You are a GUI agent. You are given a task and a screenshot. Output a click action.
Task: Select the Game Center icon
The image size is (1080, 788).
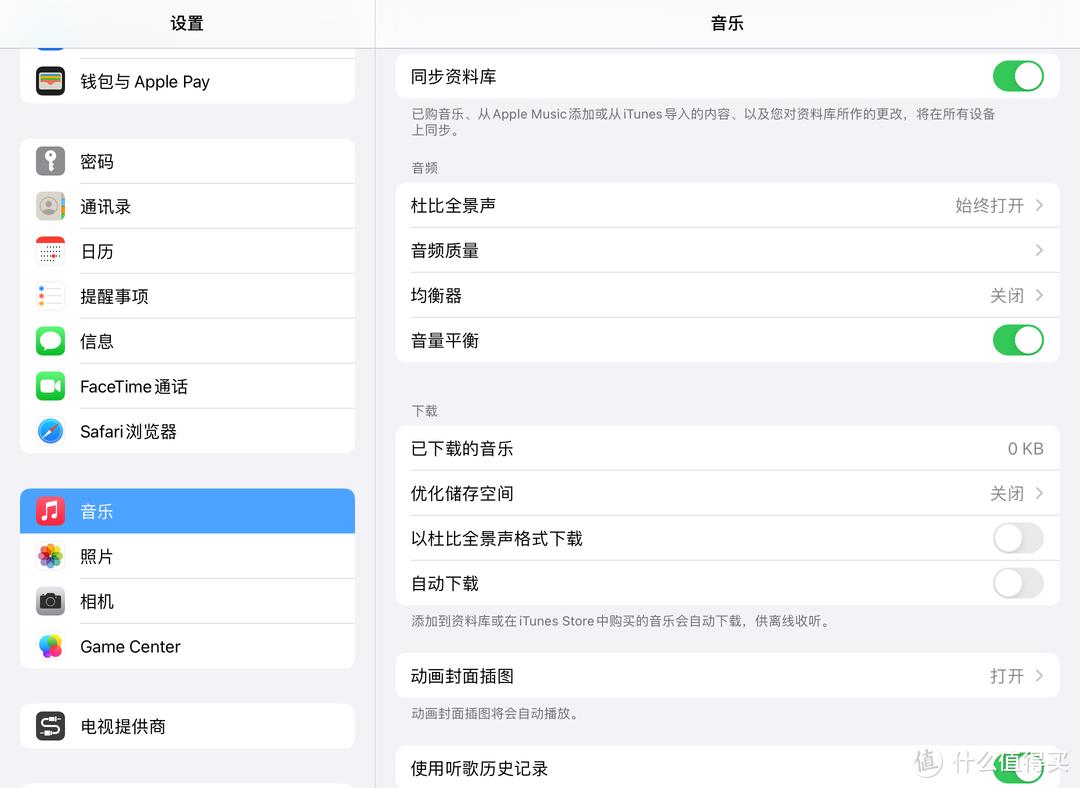(x=50, y=646)
